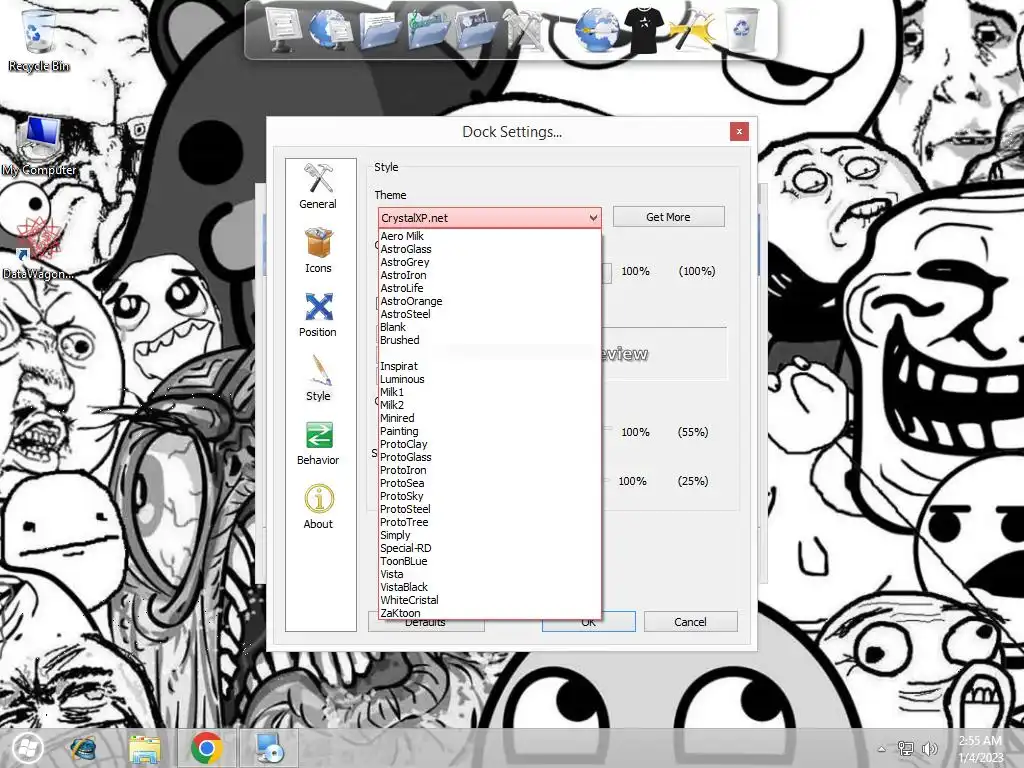The height and width of the screenshot is (768, 1024).
Task: Open documents folder icon in the dock
Action: [x=379, y=29]
